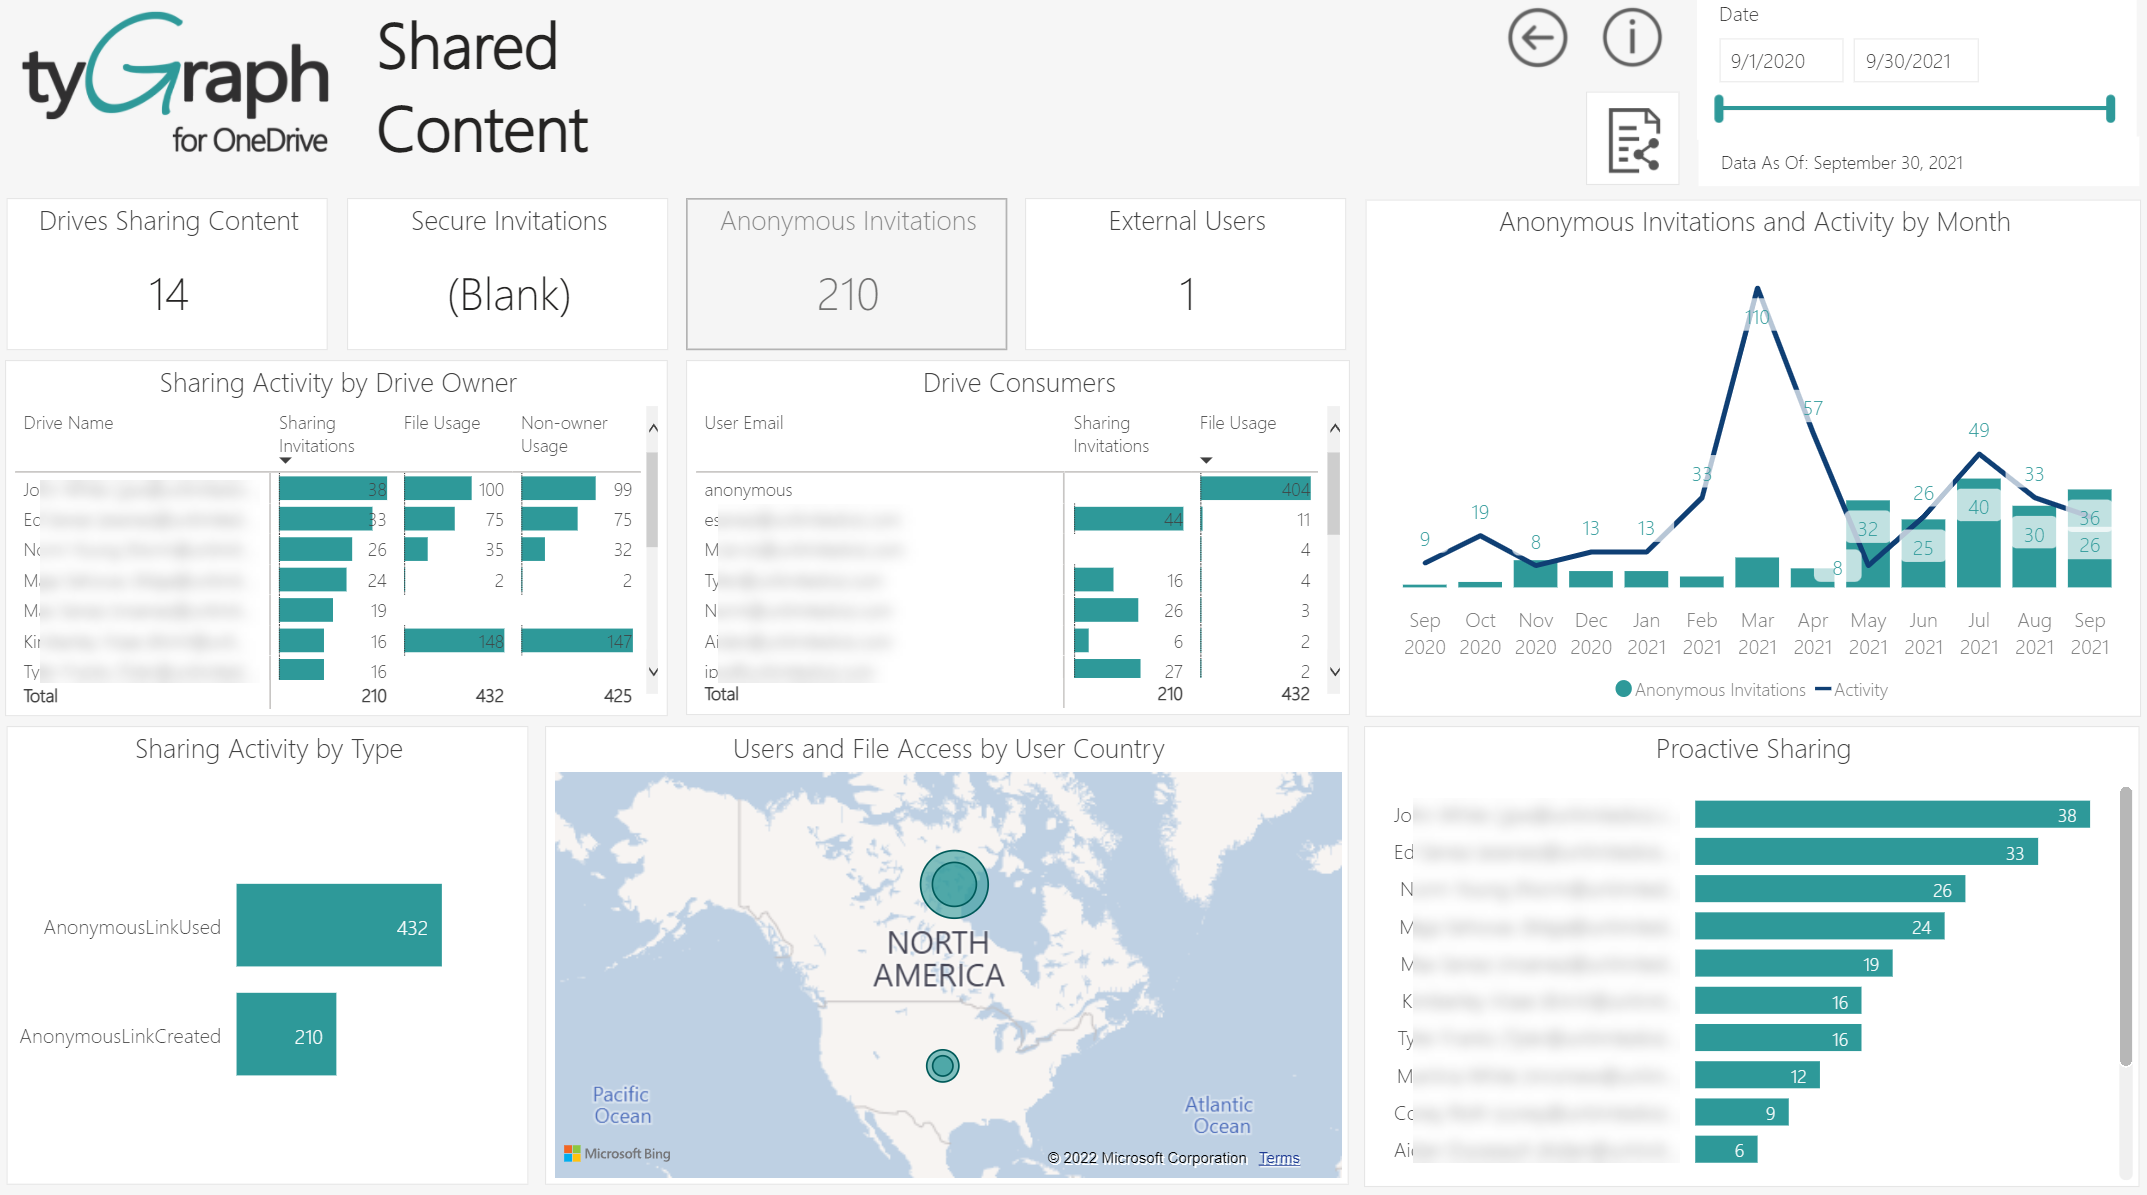Image resolution: width=2147 pixels, height=1195 pixels.
Task: Select the External Users card
Action: pos(1186,274)
